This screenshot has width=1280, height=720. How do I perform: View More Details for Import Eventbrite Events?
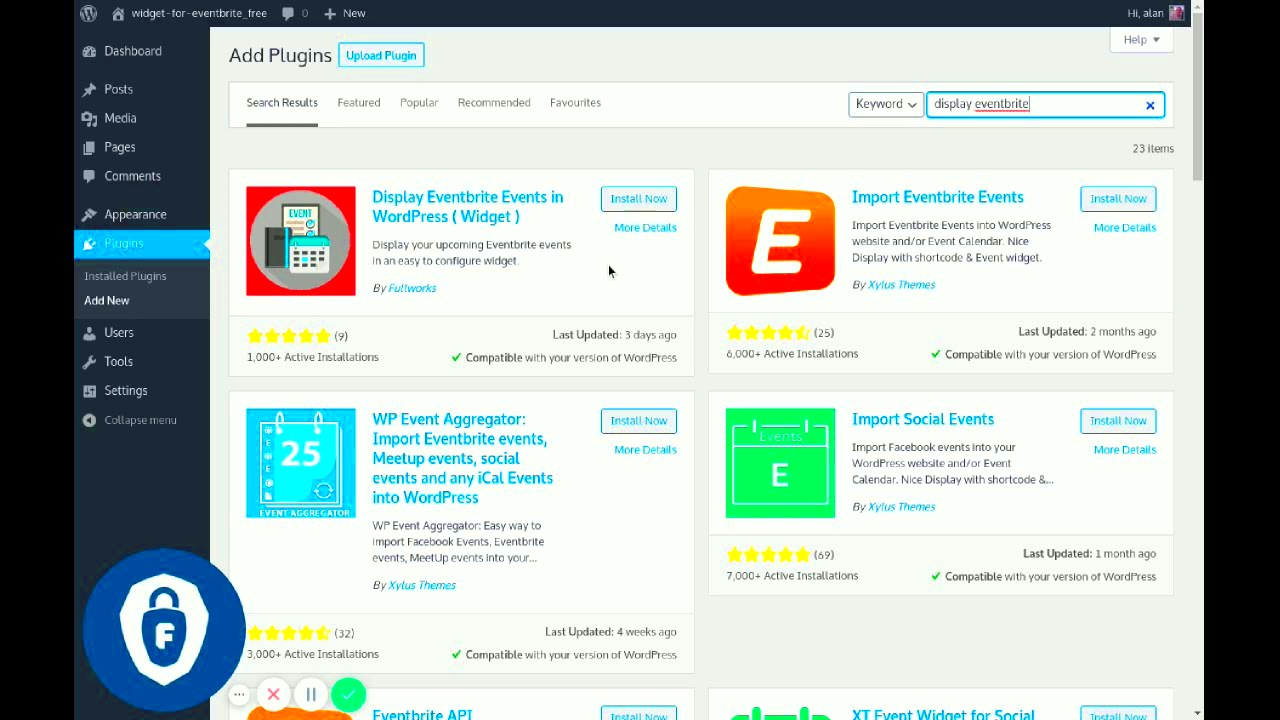pyautogui.click(x=1125, y=228)
